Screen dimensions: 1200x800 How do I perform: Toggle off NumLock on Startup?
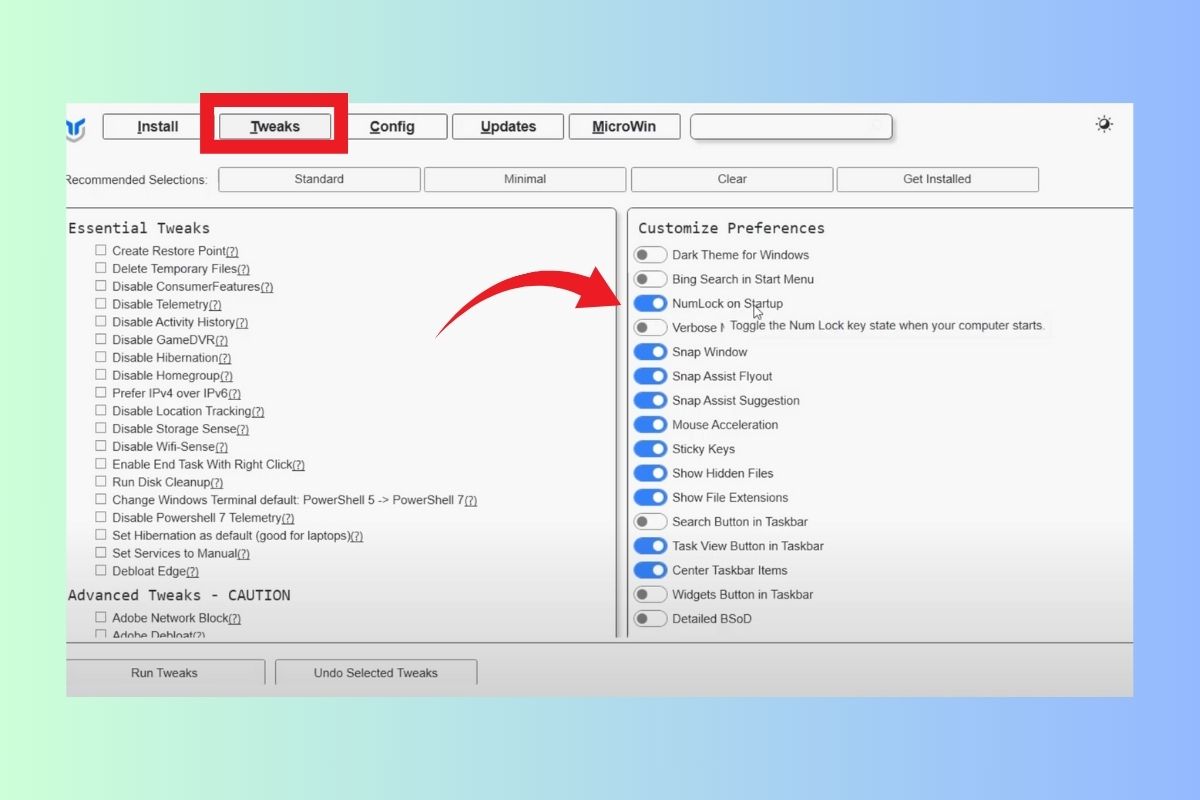pyautogui.click(x=650, y=303)
